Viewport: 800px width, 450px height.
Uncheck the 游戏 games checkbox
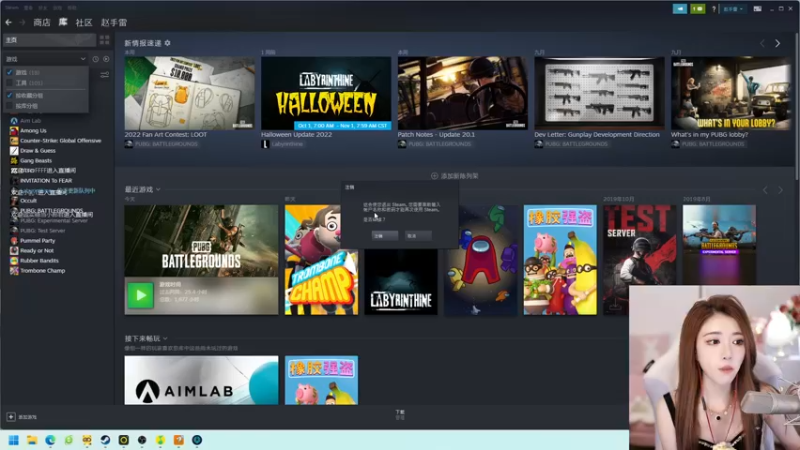[9, 72]
